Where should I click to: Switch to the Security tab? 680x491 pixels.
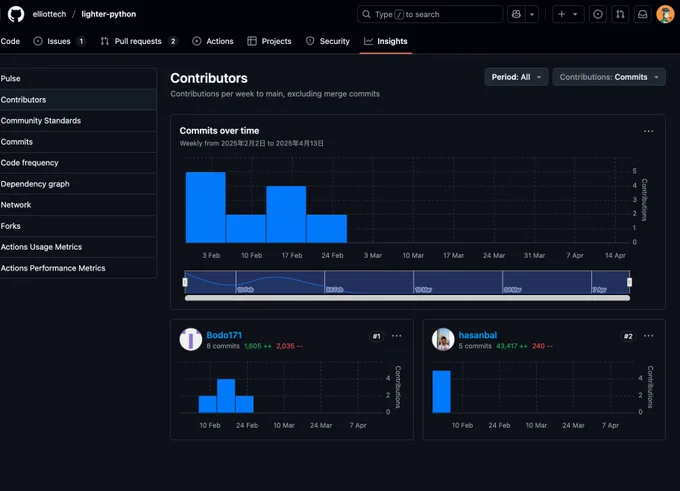(x=328, y=41)
